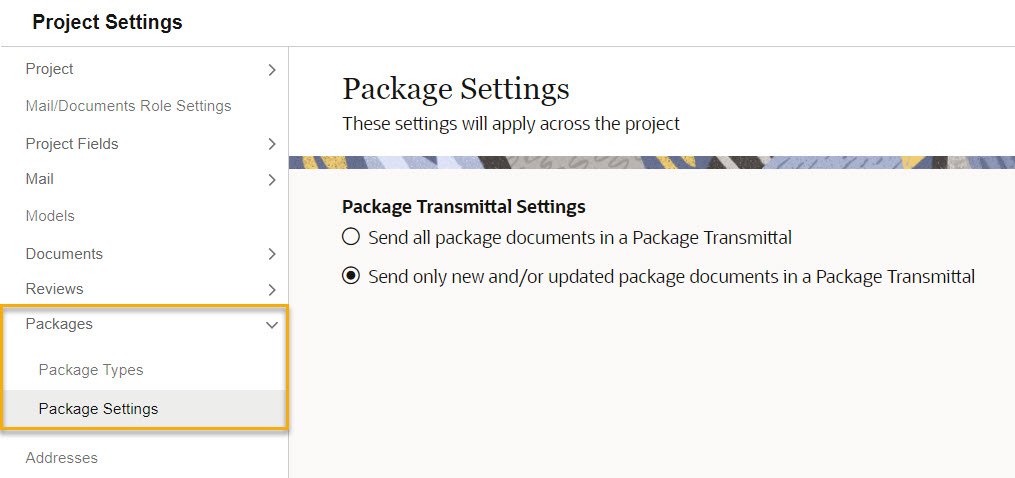Open Package Settings submenu item

98,409
